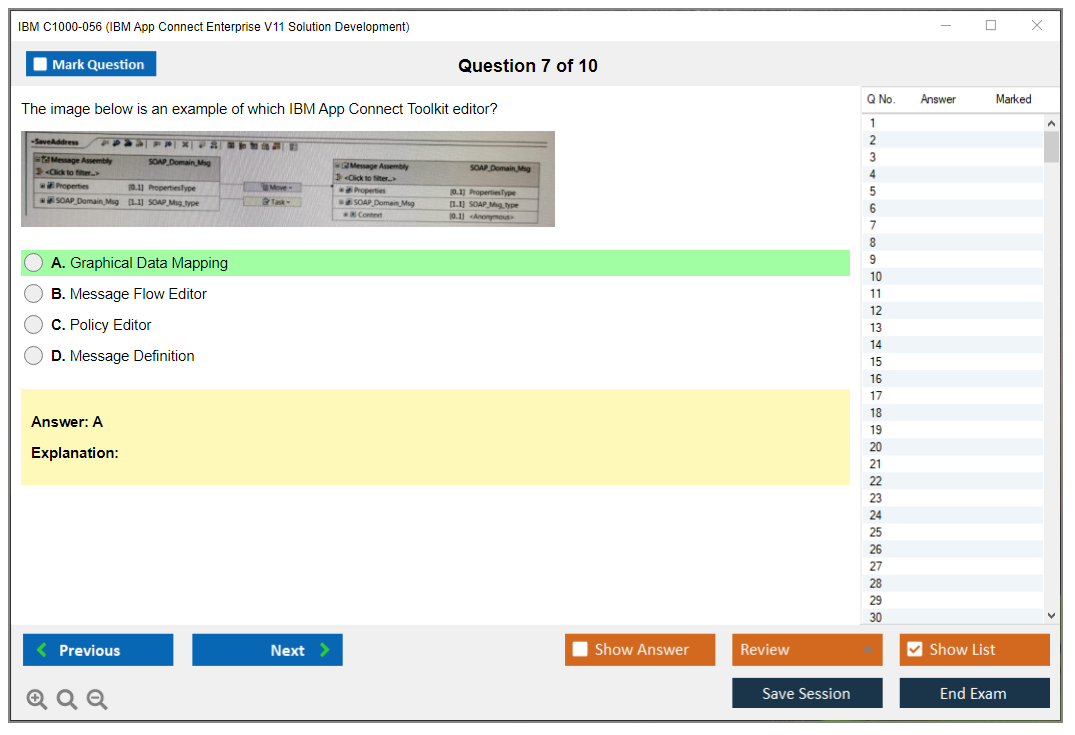
Task: Select option D Message Definition
Action: coord(34,356)
